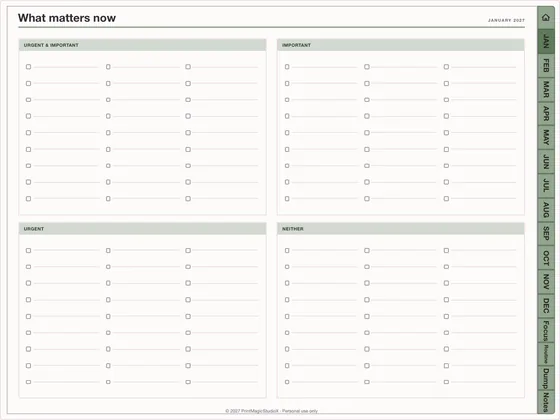The width and height of the screenshot is (560, 420).
Task: Check last checkbox in Urgent & Important's left column
Action: [x=29, y=199]
